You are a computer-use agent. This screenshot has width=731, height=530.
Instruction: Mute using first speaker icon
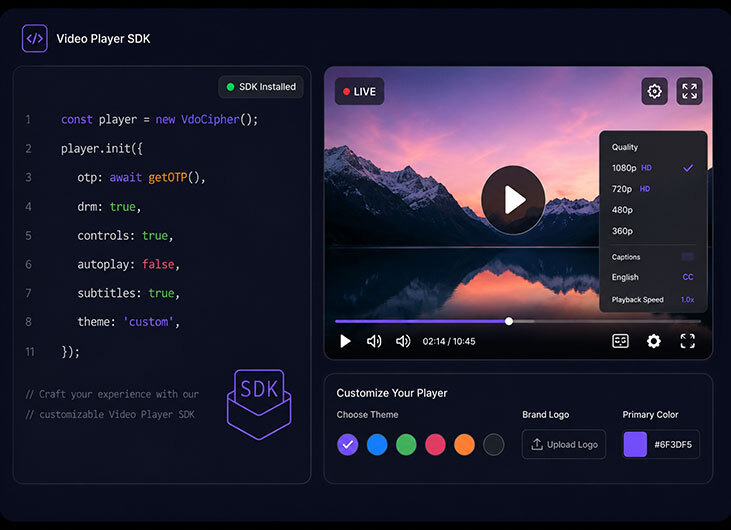[374, 341]
